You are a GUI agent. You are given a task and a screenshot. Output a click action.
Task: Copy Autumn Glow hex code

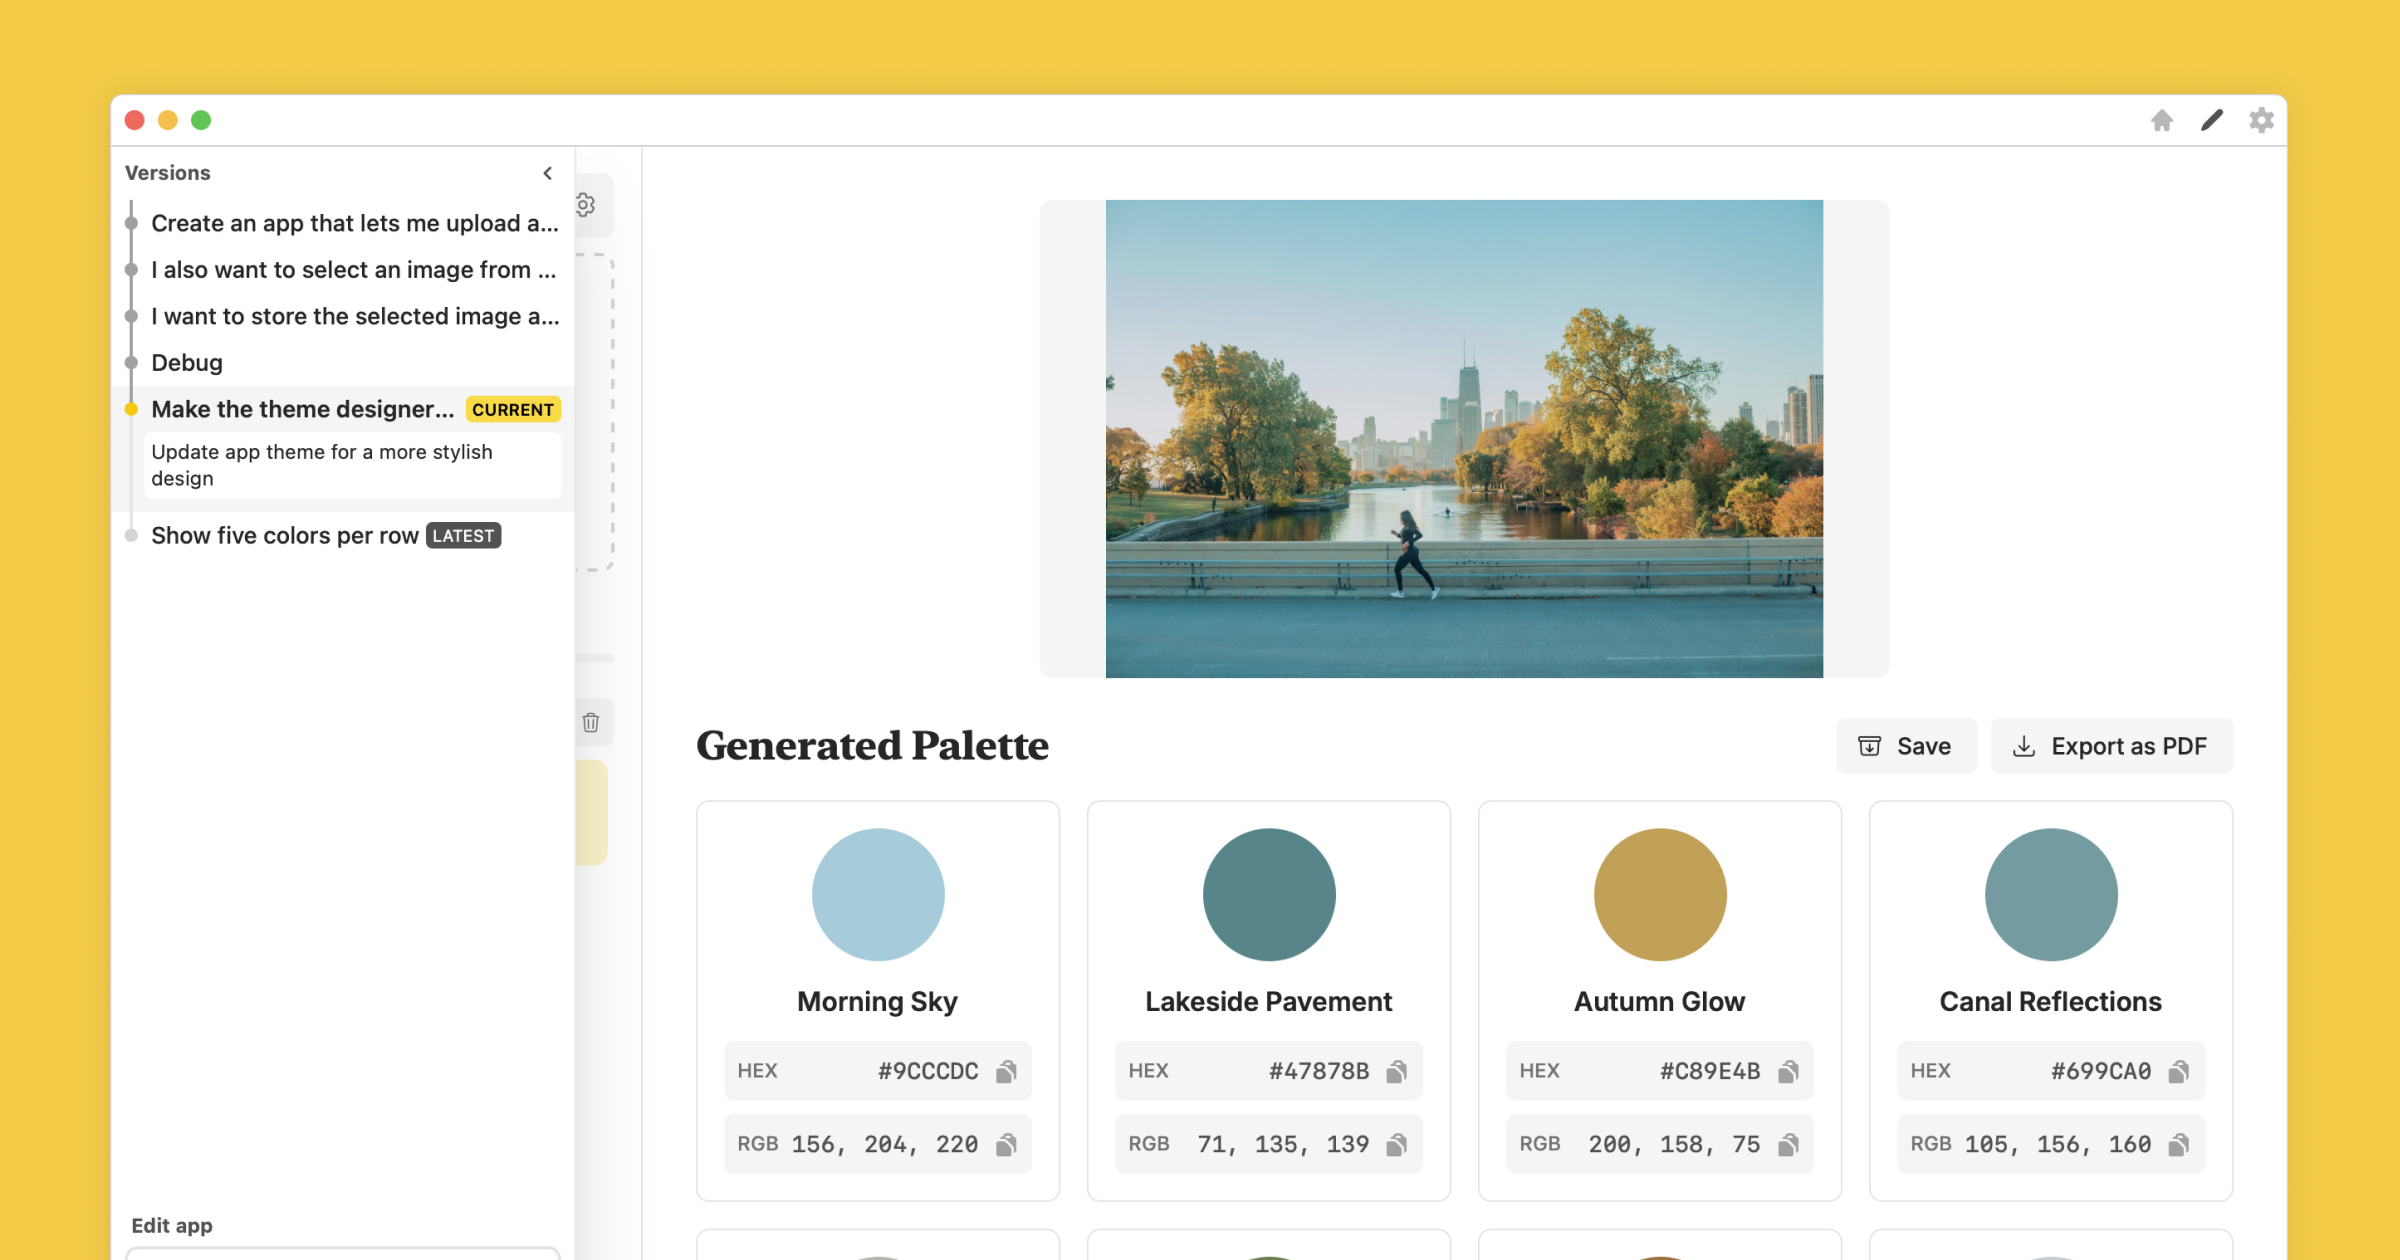click(x=1788, y=1072)
